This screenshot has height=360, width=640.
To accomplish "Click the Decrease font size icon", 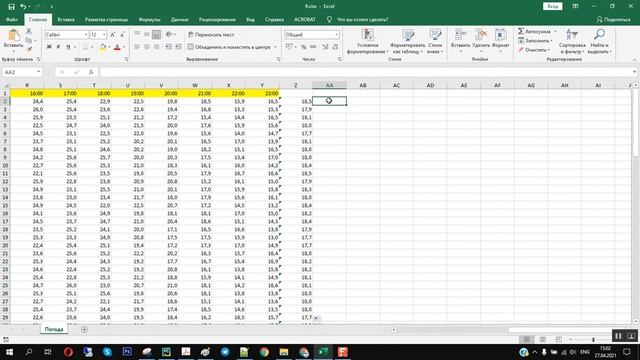I will coord(122,35).
